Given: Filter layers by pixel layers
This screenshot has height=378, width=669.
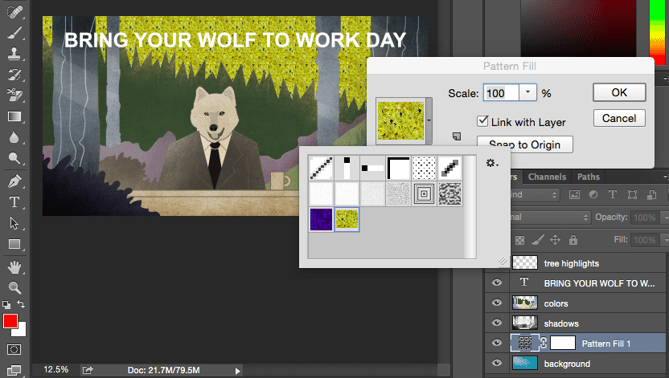Looking at the screenshot, I should [x=574, y=195].
